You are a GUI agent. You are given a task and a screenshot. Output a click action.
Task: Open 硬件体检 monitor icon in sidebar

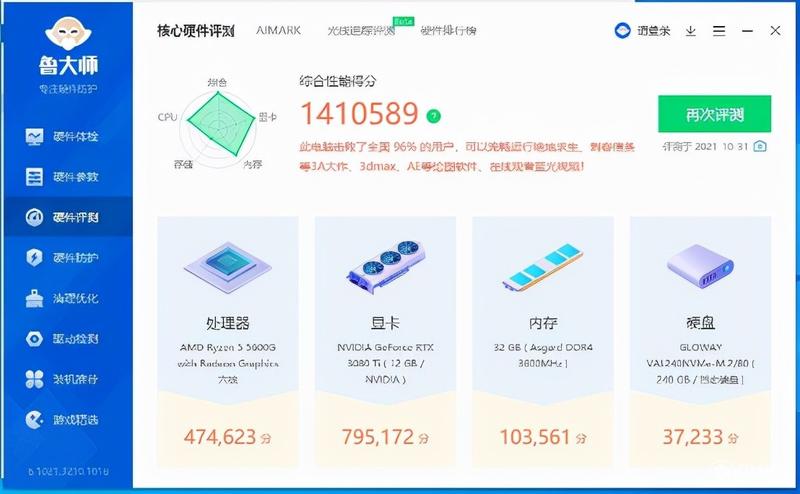coord(34,137)
